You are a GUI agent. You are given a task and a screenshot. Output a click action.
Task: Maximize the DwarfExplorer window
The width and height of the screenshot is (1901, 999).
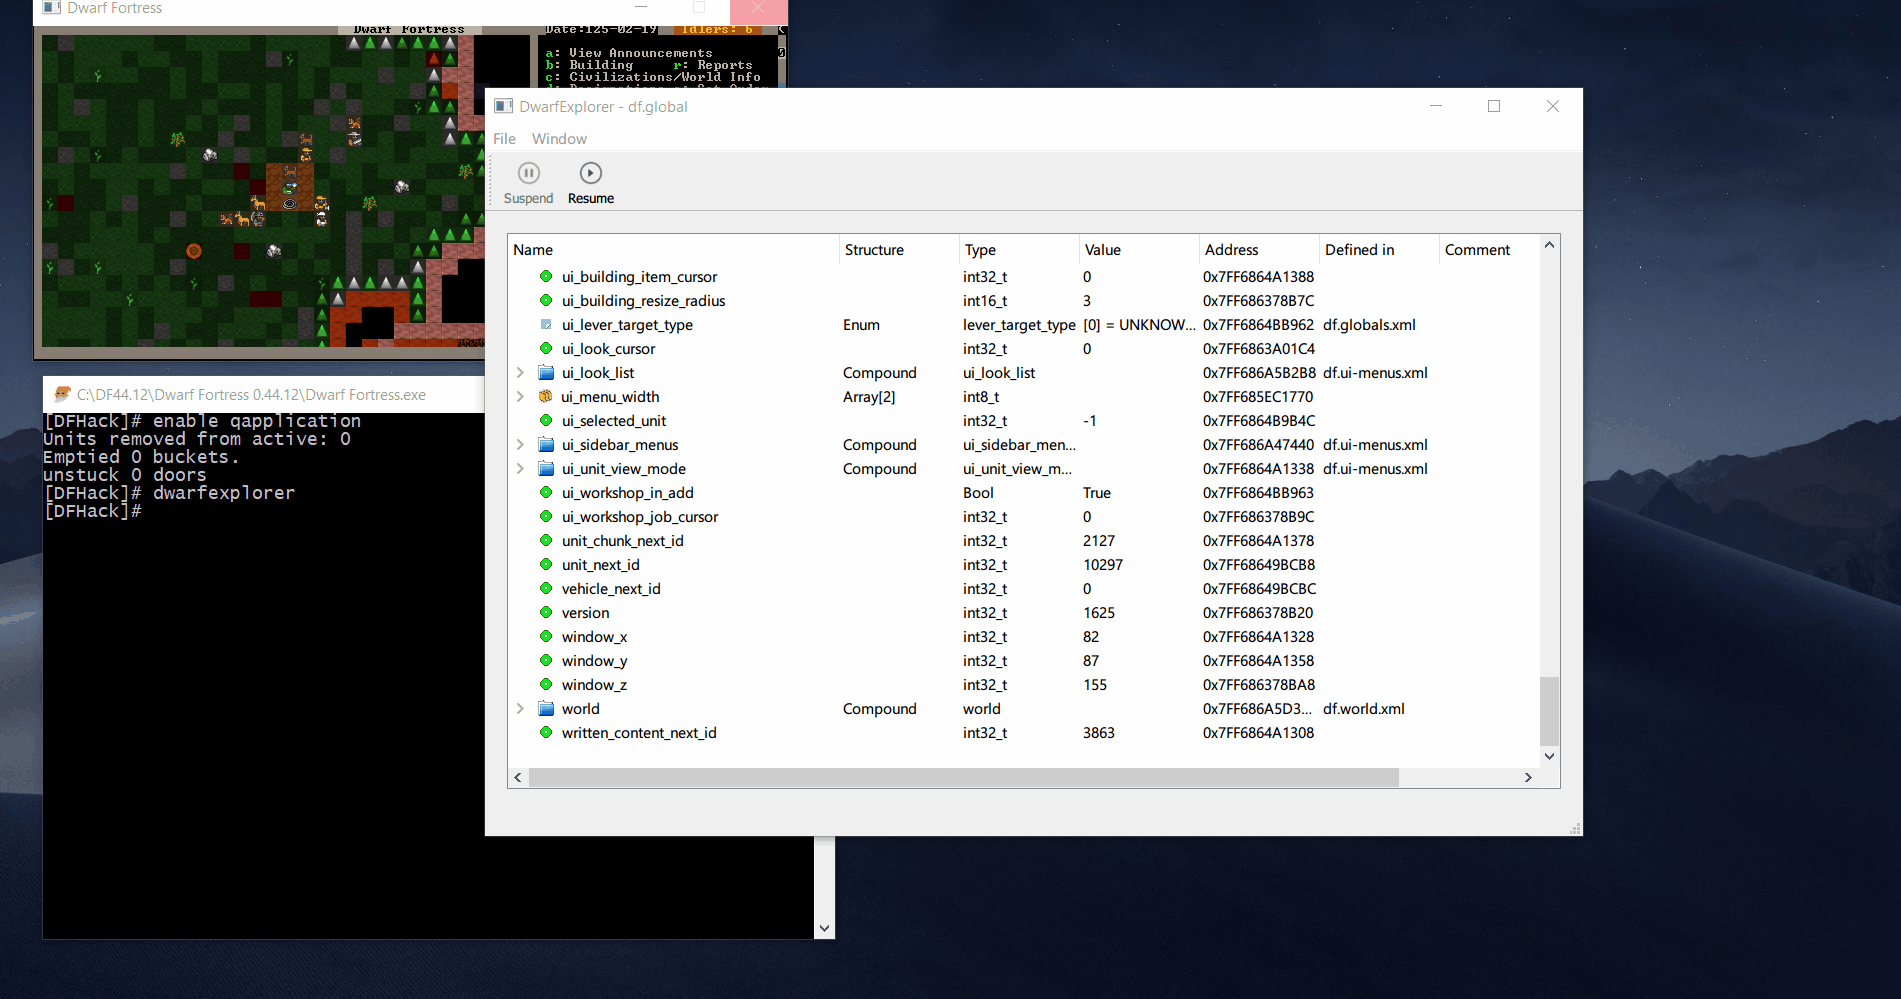1494,106
